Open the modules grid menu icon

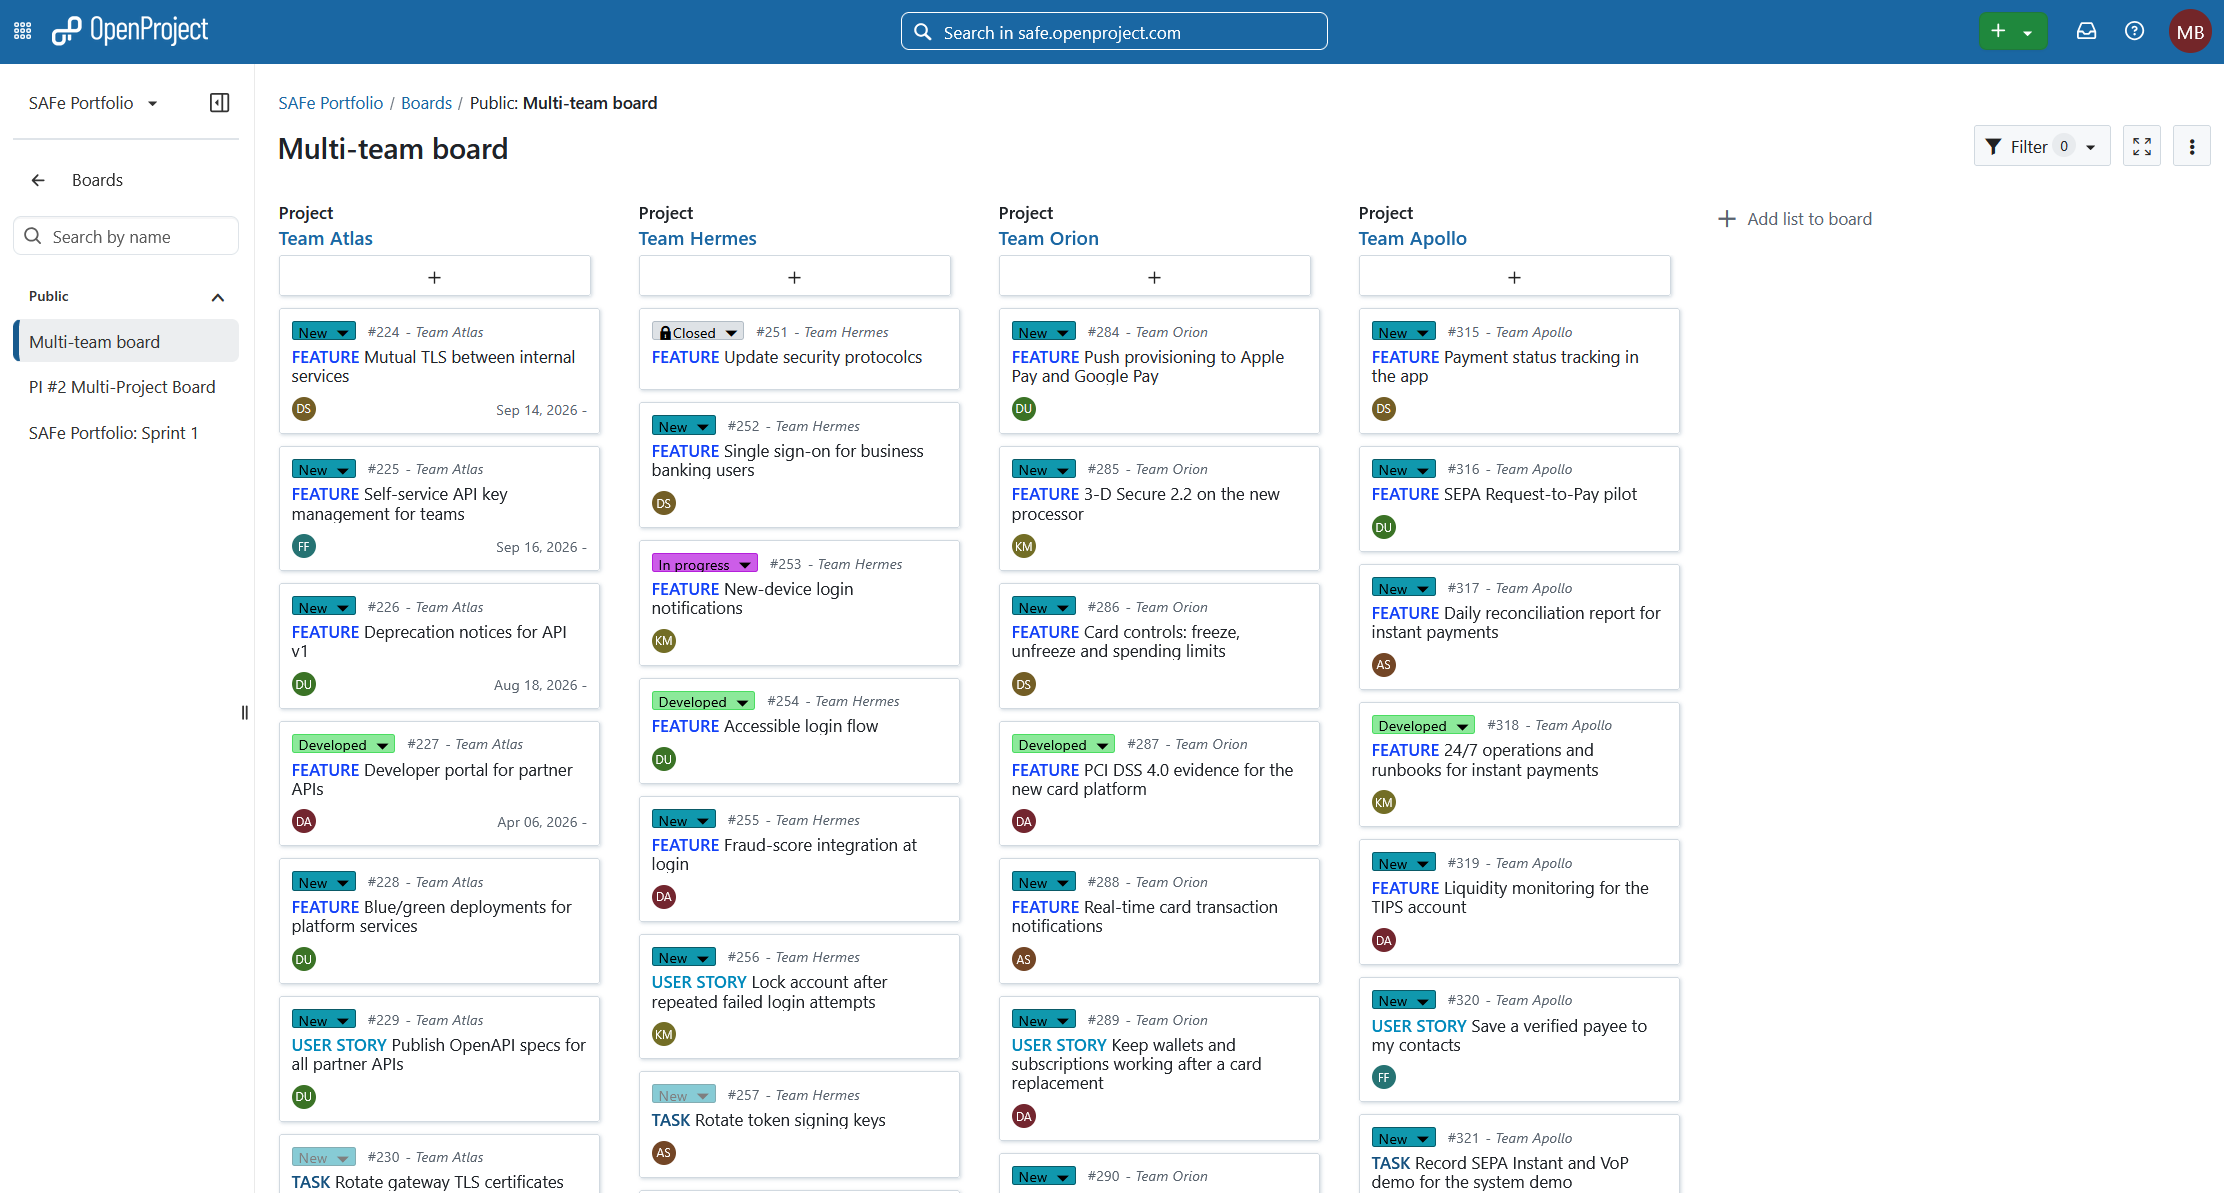pos(22,31)
